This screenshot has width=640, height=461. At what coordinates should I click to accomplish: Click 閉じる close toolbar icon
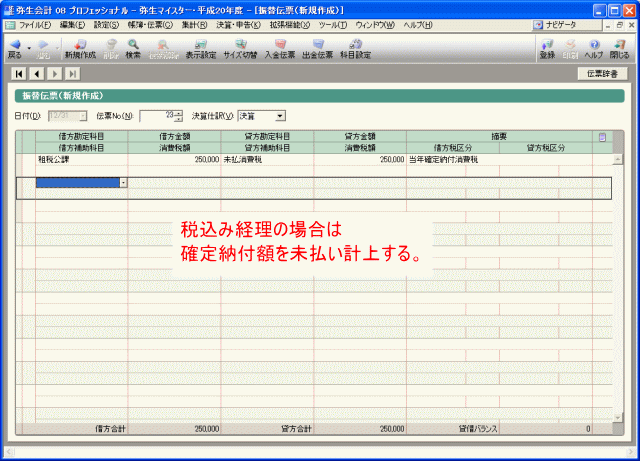click(619, 49)
